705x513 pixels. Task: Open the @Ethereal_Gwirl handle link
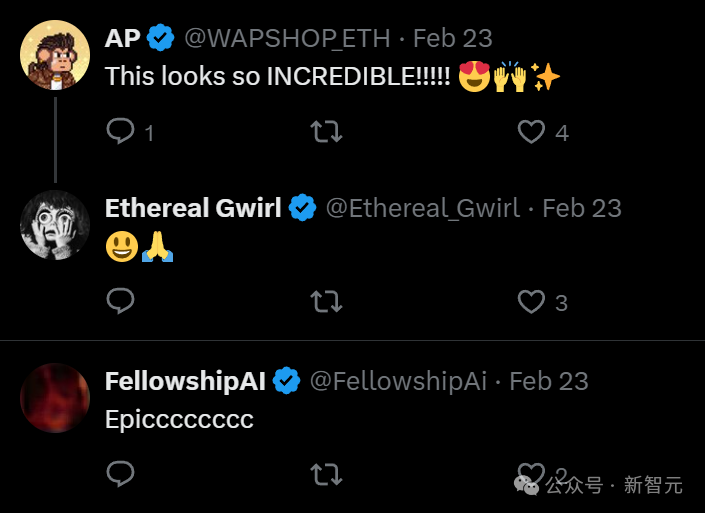point(423,208)
